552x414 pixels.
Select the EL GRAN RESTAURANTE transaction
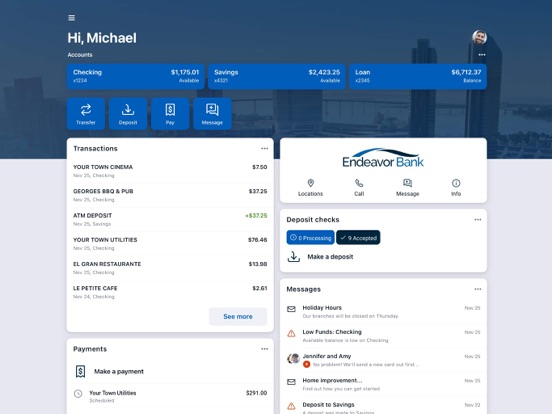(x=170, y=268)
